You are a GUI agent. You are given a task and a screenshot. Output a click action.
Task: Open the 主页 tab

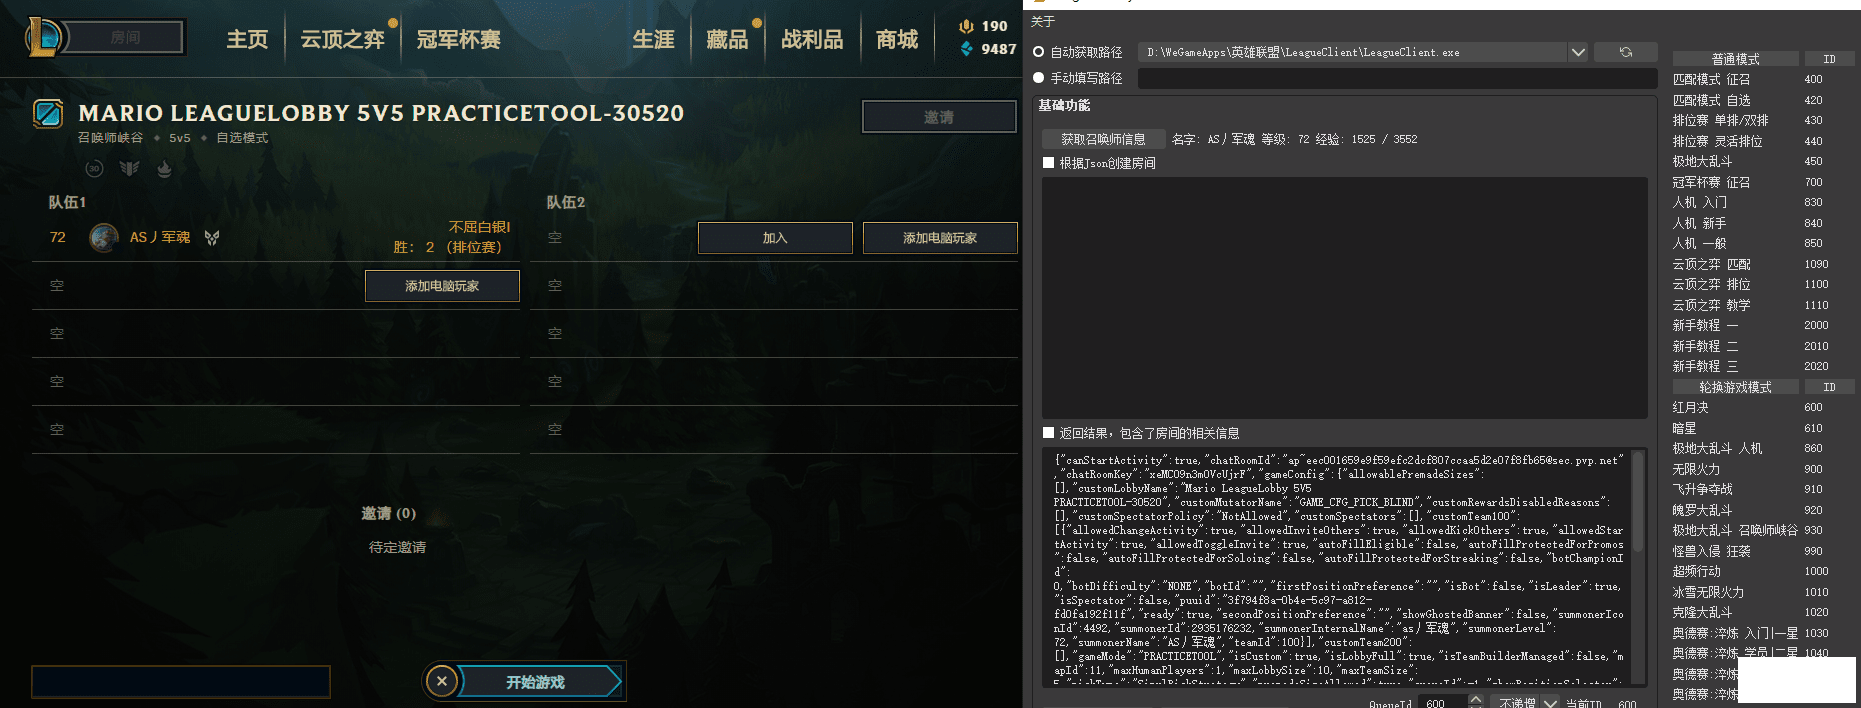[247, 39]
